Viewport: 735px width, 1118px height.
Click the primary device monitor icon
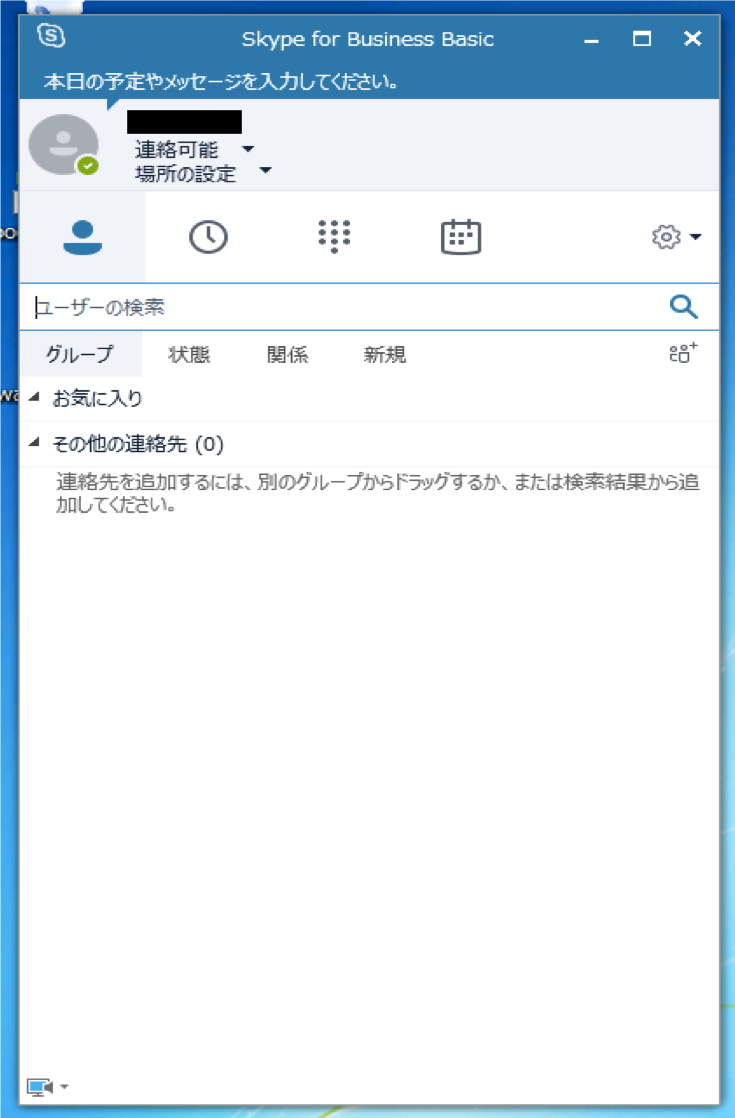click(x=39, y=1087)
